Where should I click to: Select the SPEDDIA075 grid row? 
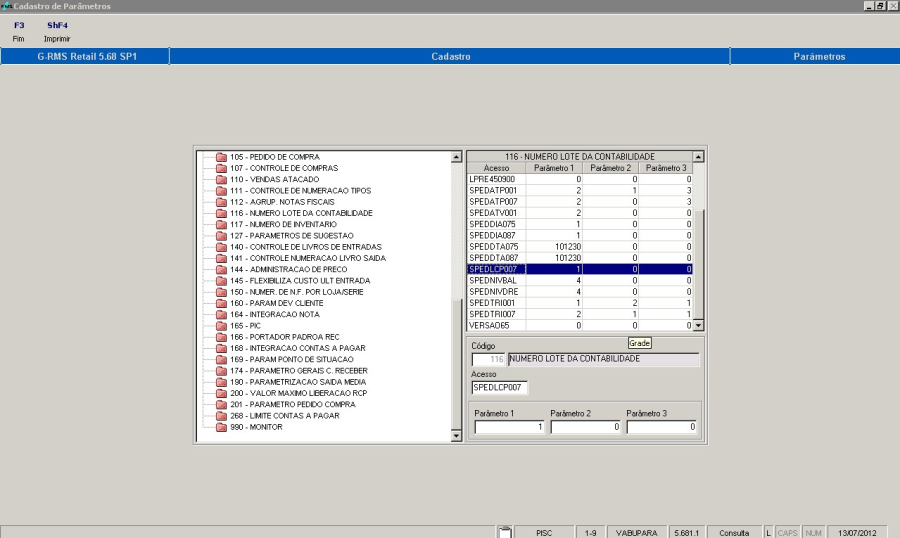(x=580, y=224)
